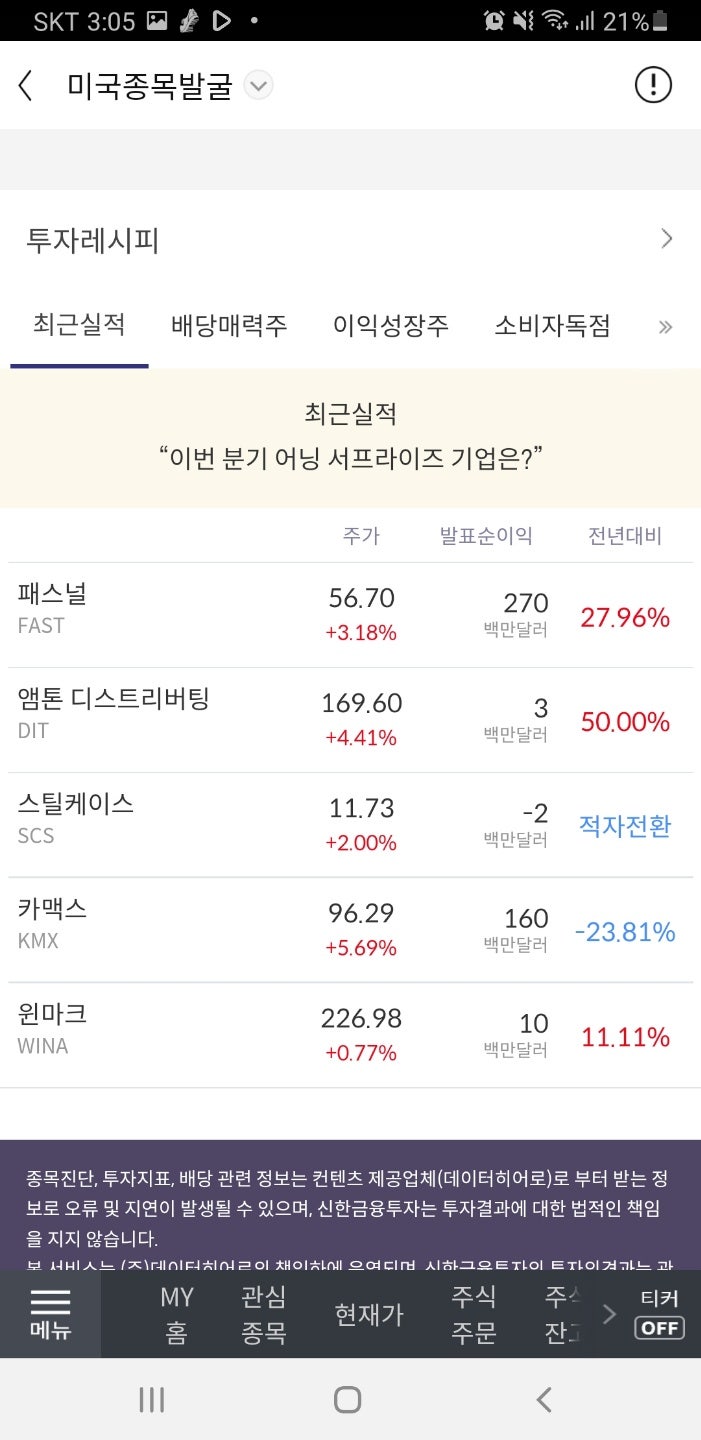Select the 소비자독점 tab
This screenshot has width=701, height=1440.
[552, 326]
